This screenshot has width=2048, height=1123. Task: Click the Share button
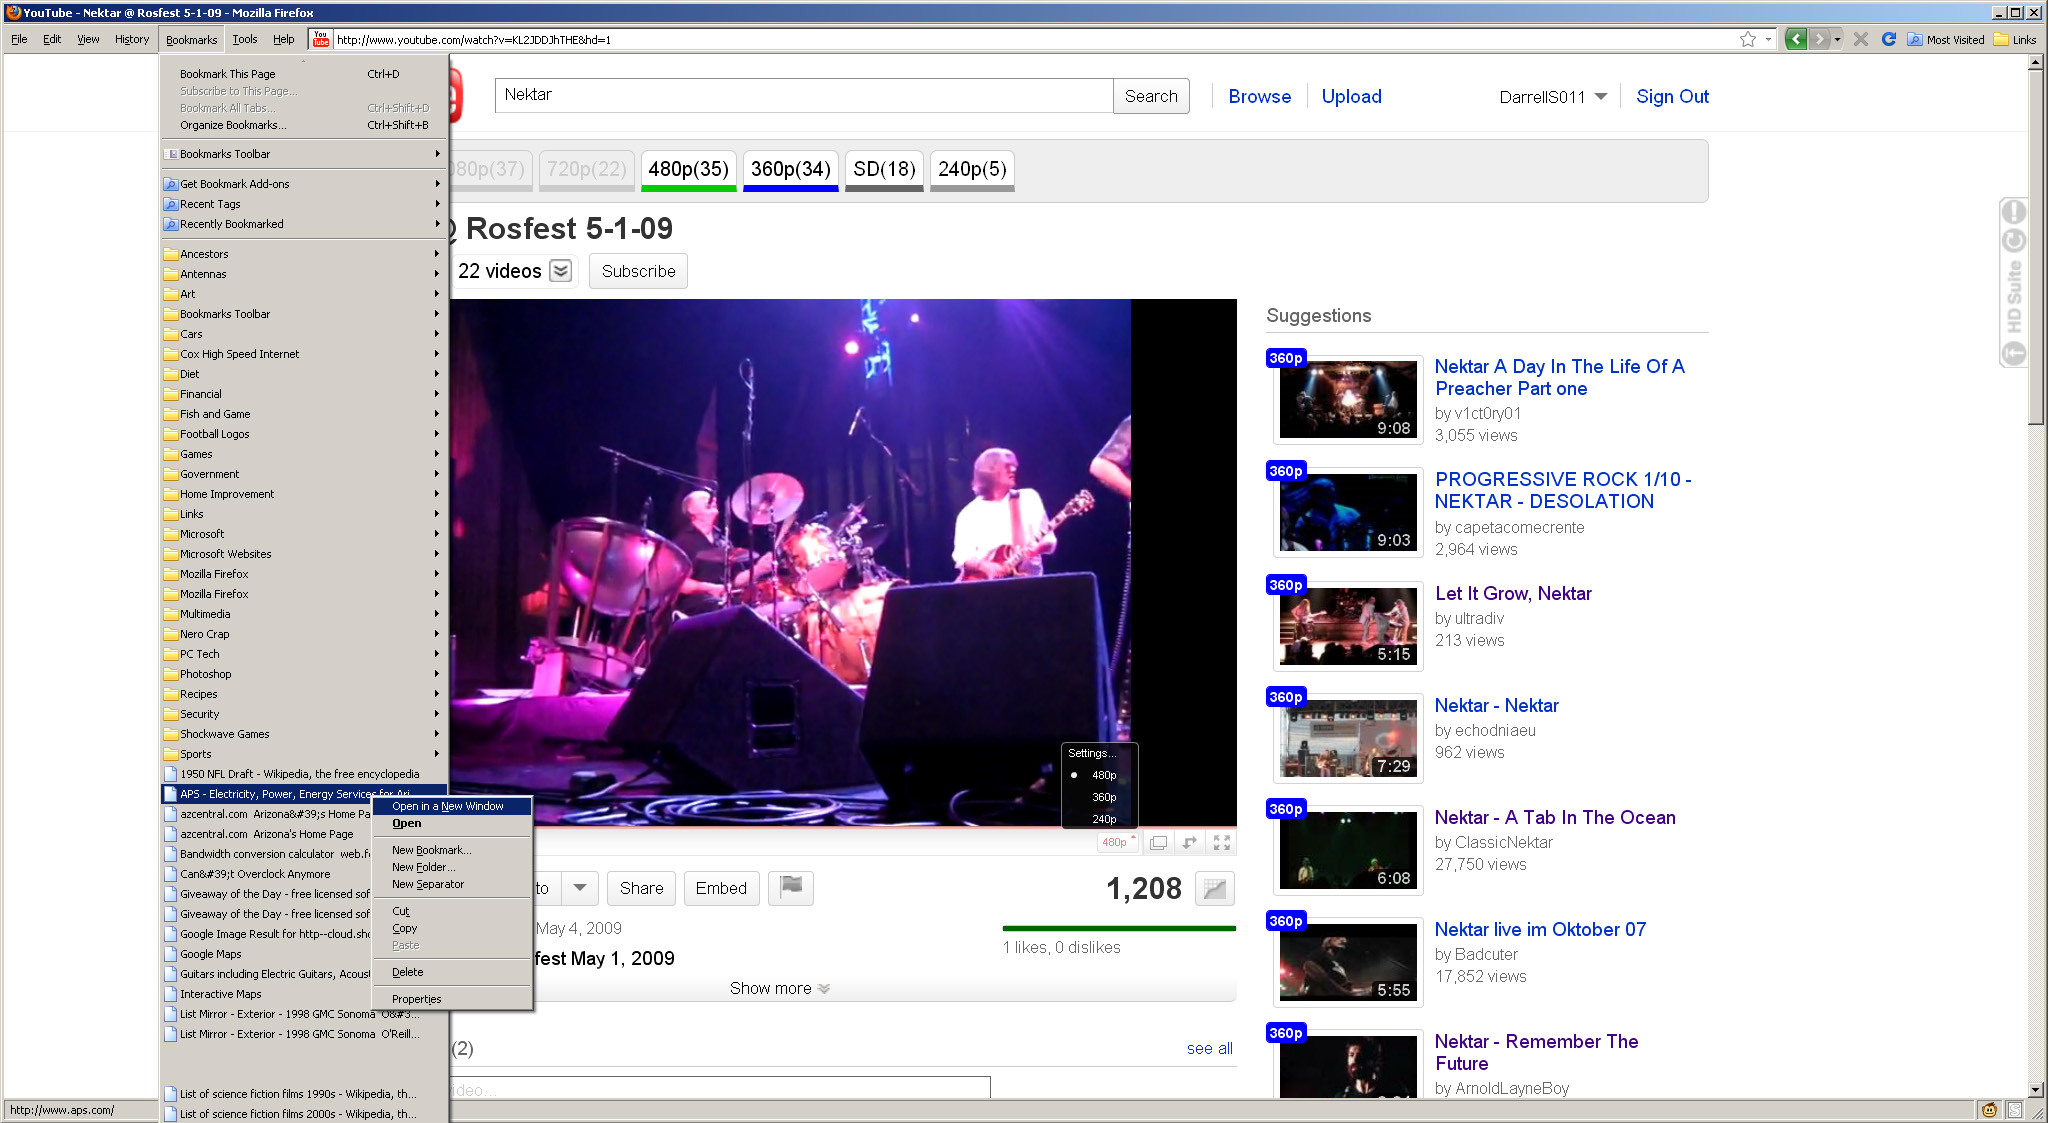[641, 888]
